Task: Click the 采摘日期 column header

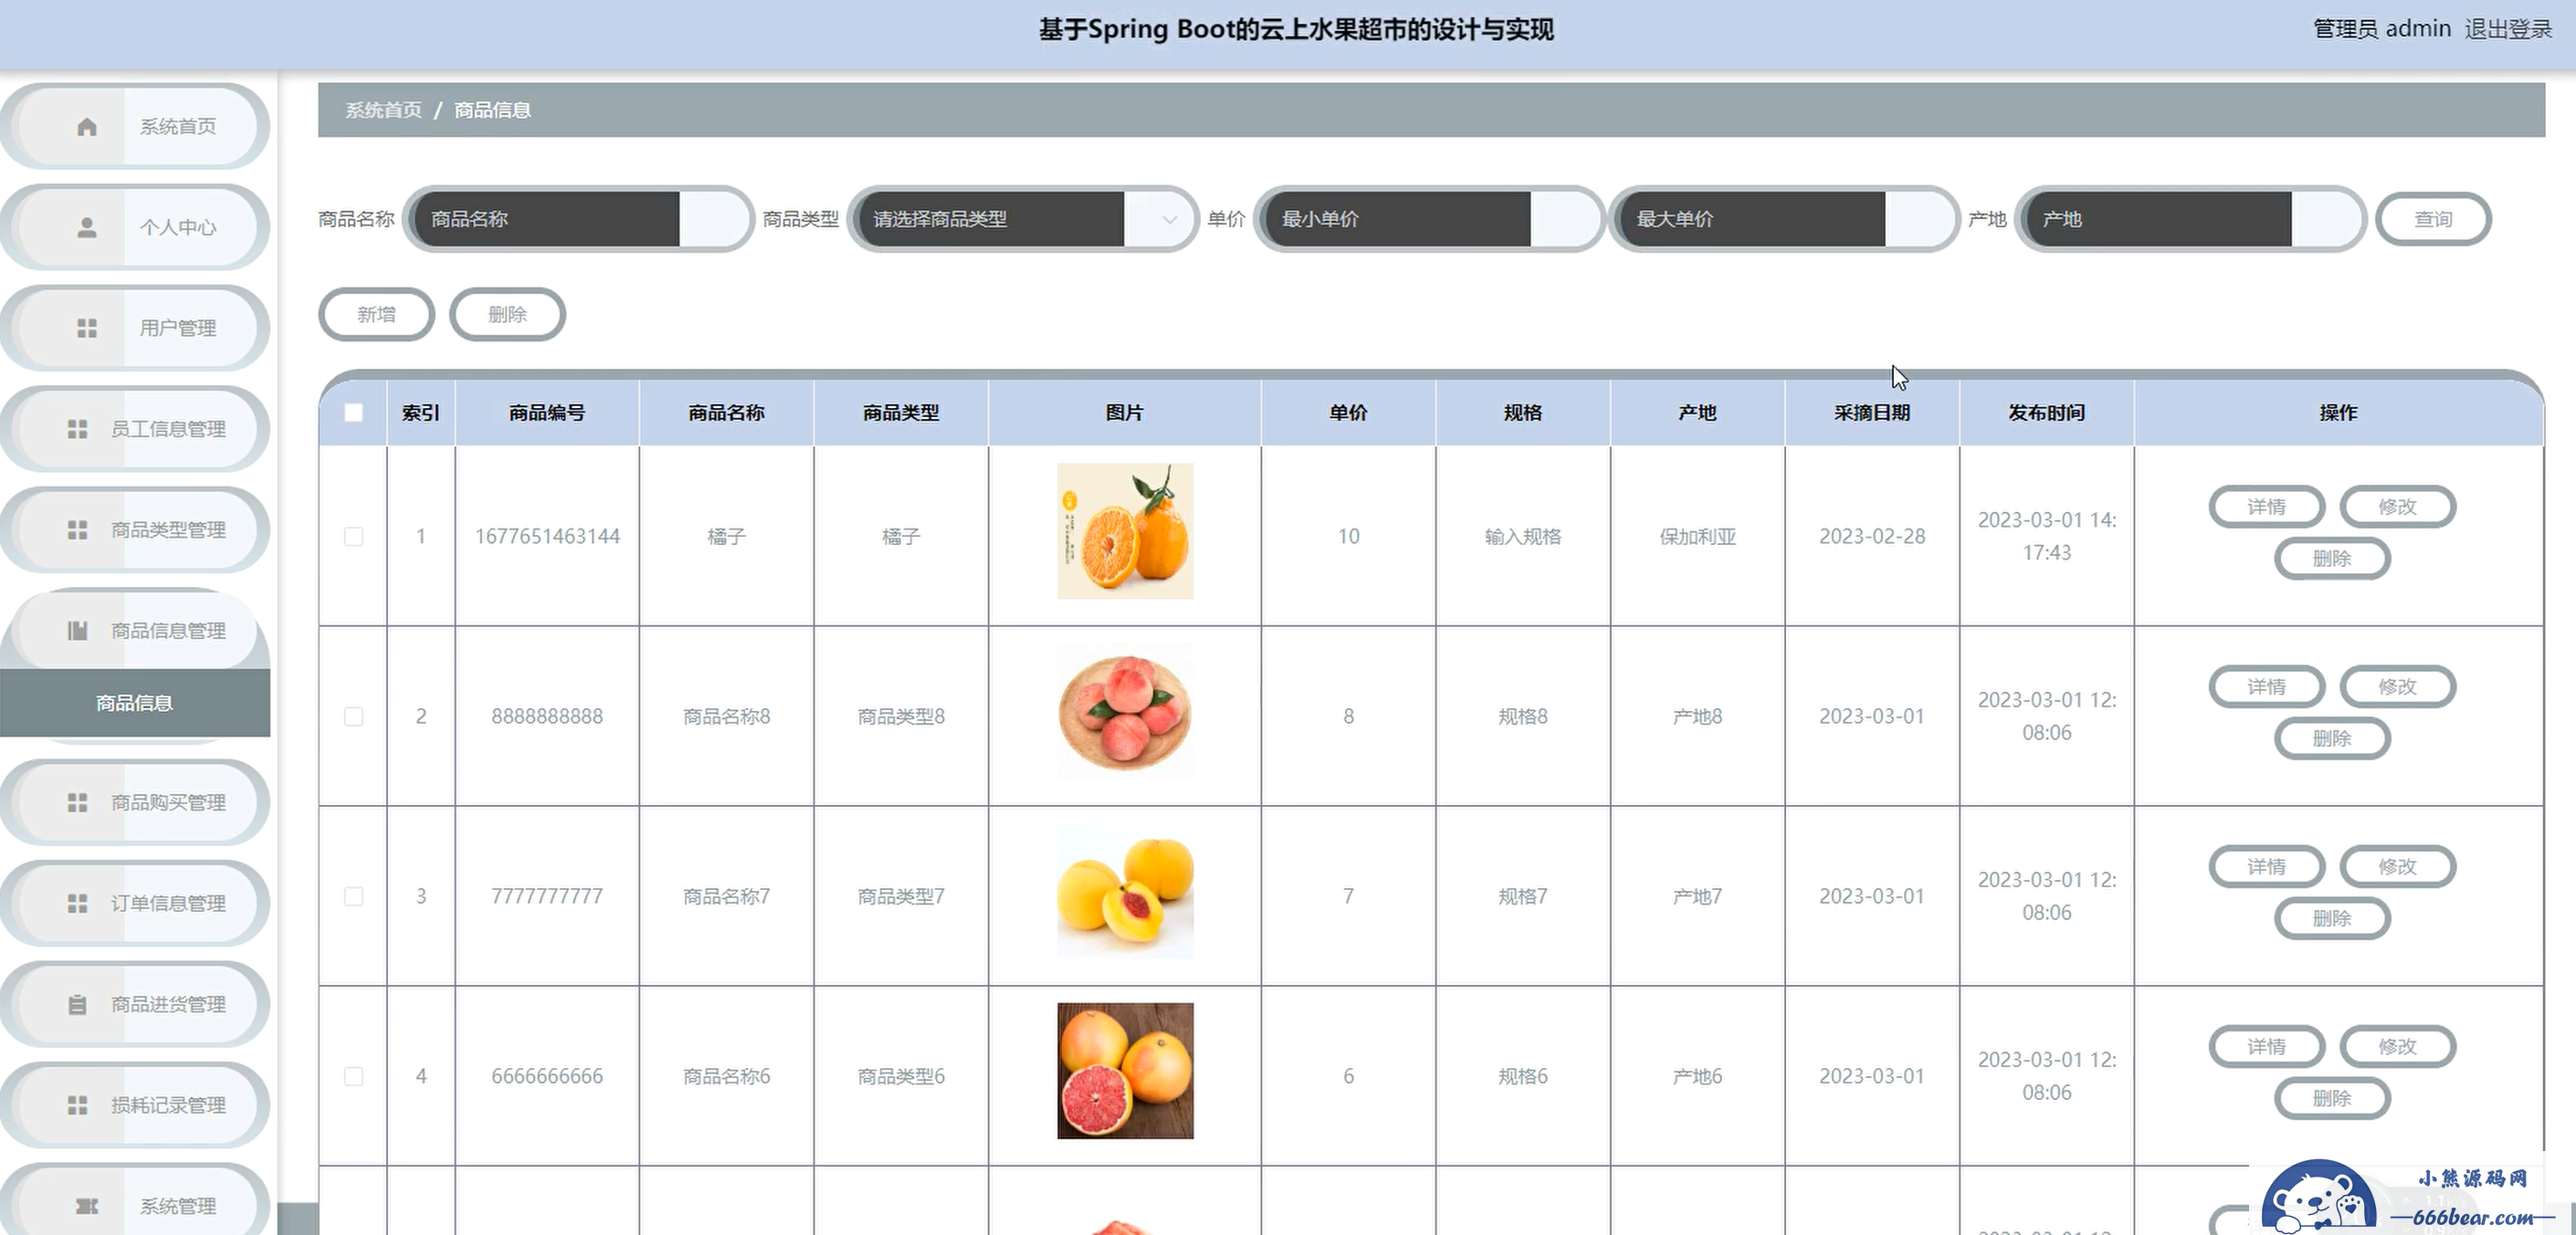Action: (x=1872, y=413)
